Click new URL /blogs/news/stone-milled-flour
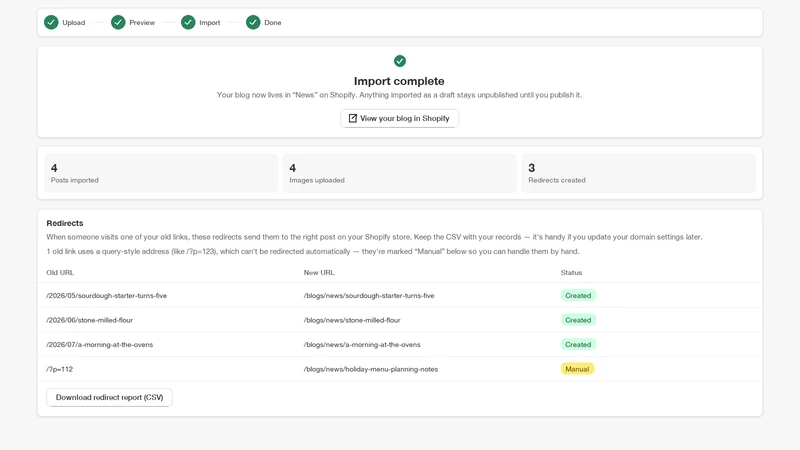 [x=352, y=320]
